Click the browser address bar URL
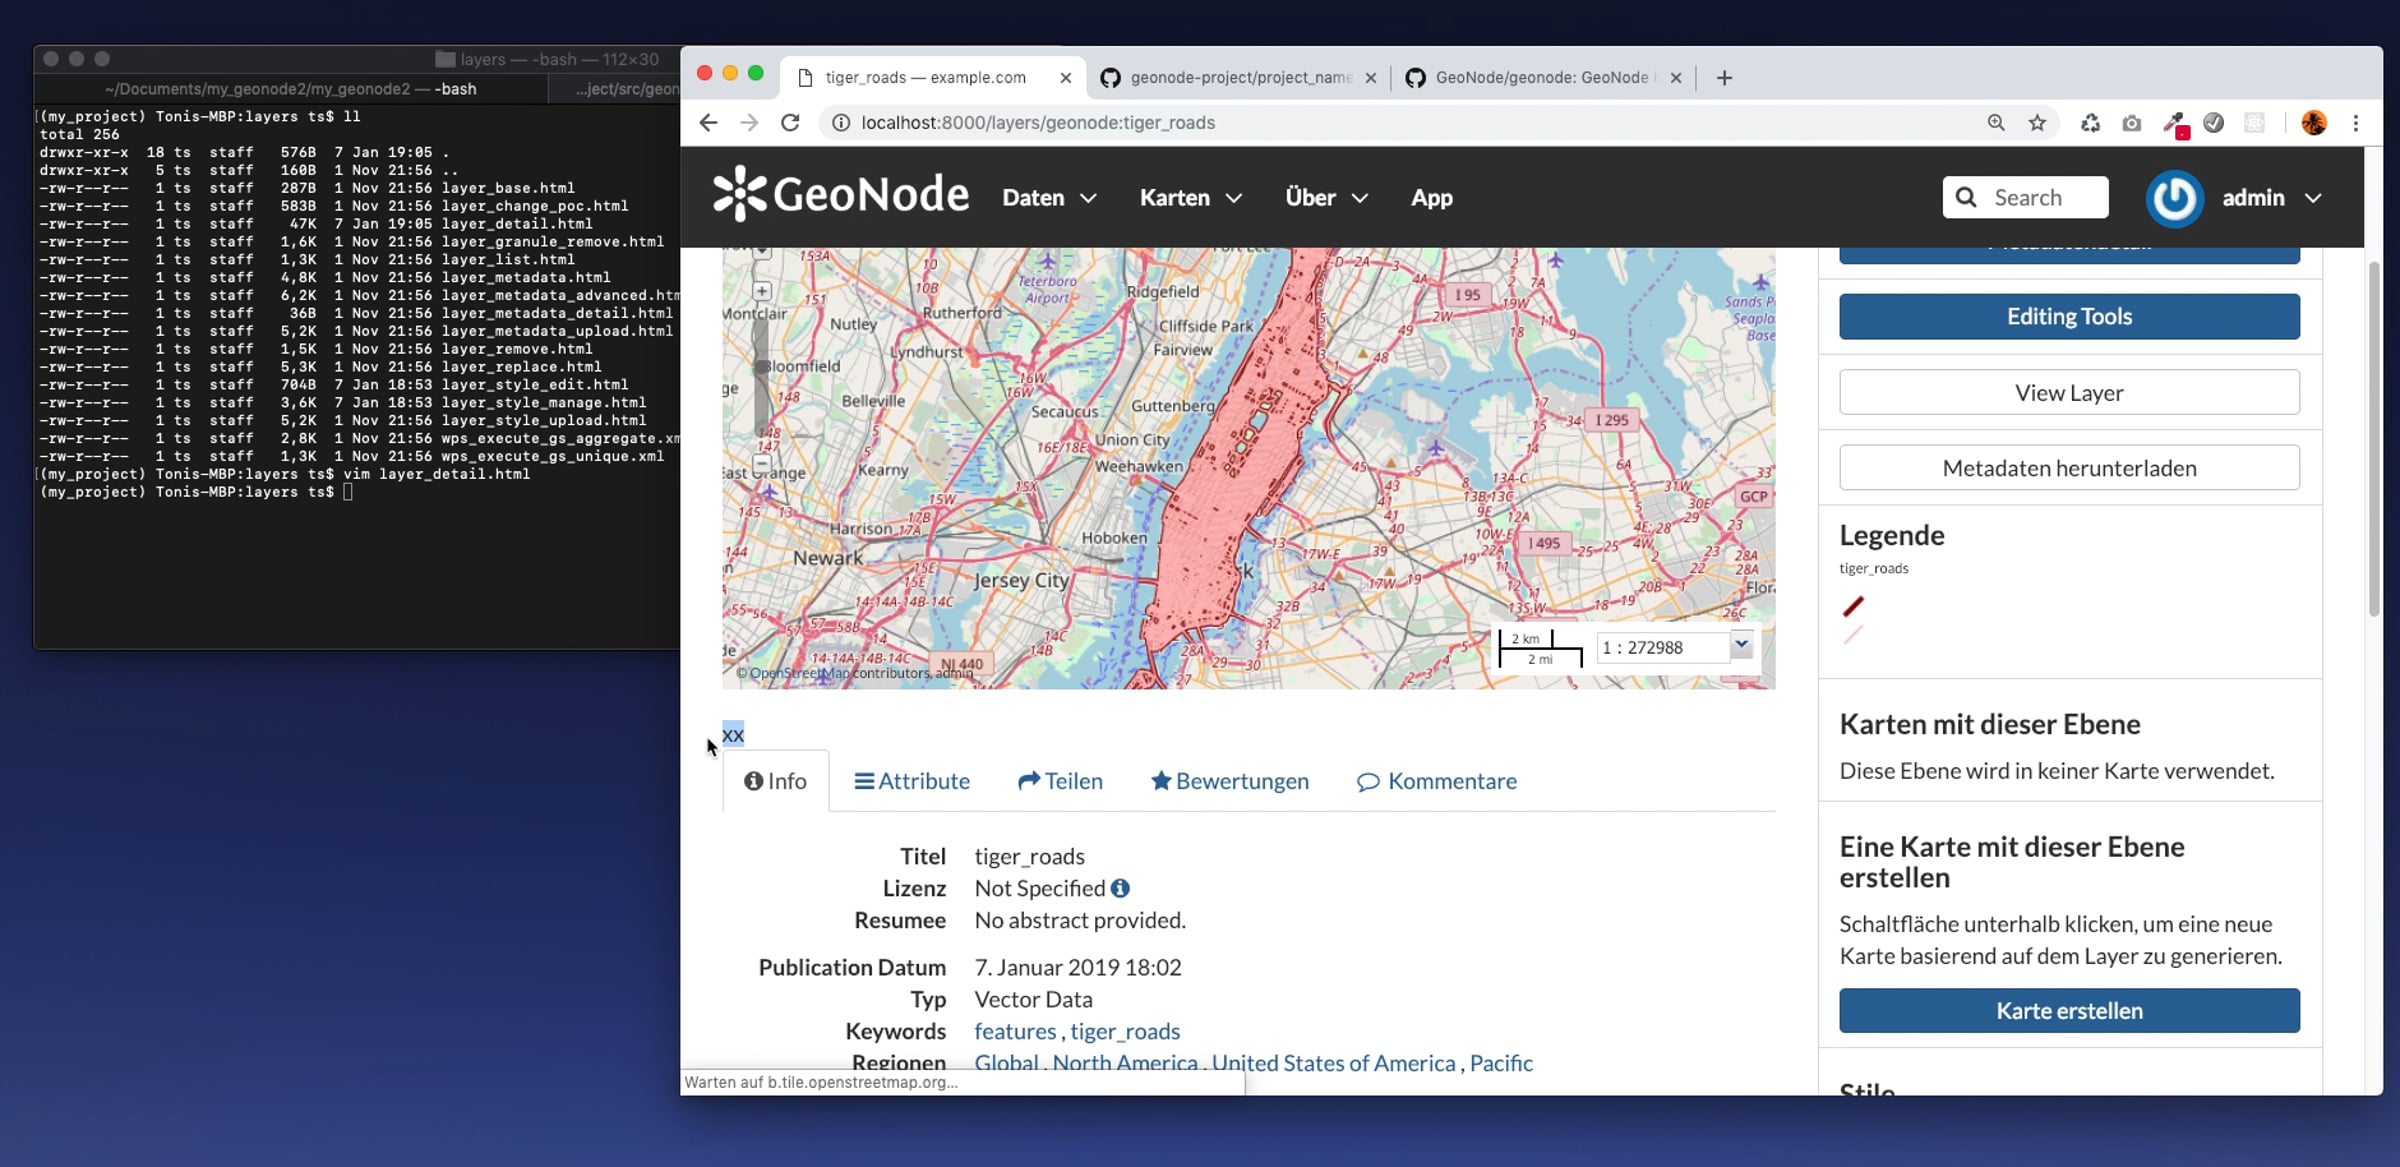 [x=1038, y=123]
